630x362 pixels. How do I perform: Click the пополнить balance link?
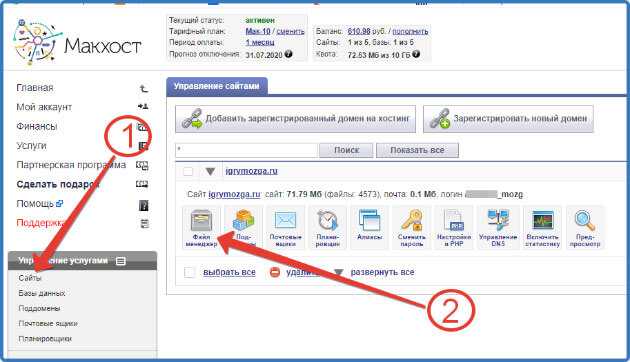point(410,31)
